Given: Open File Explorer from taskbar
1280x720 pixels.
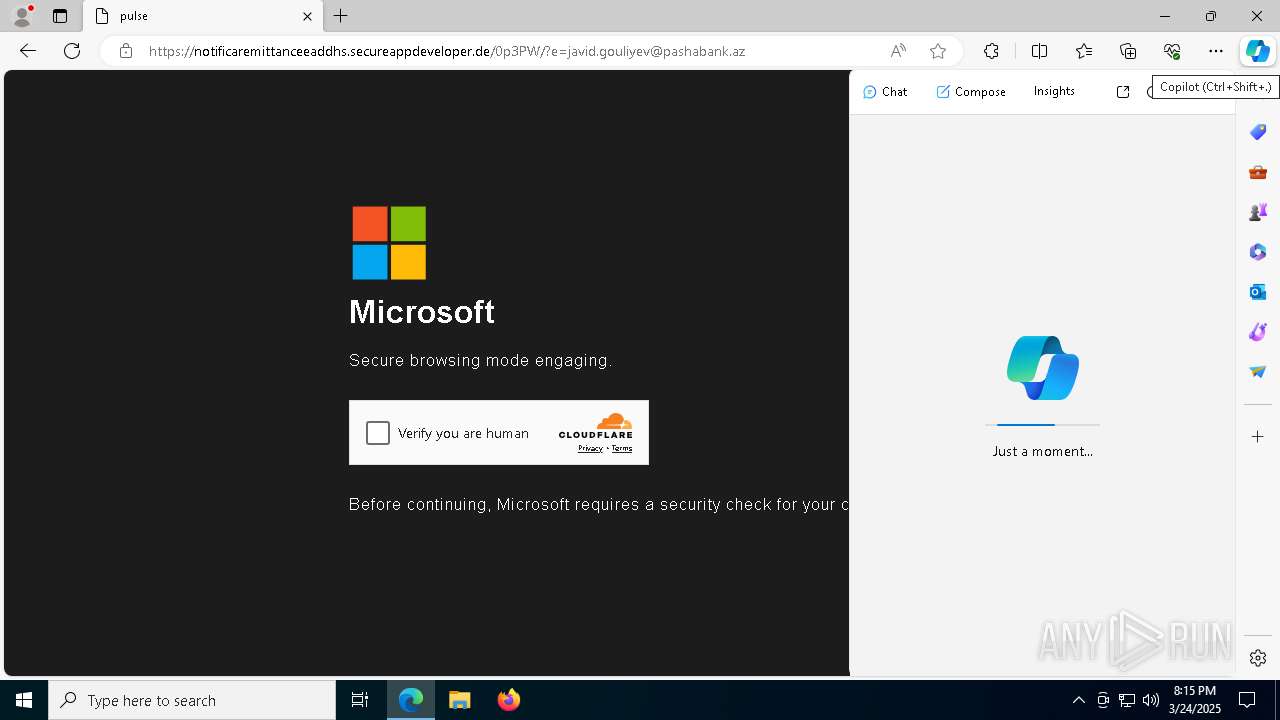Looking at the screenshot, I should (459, 700).
